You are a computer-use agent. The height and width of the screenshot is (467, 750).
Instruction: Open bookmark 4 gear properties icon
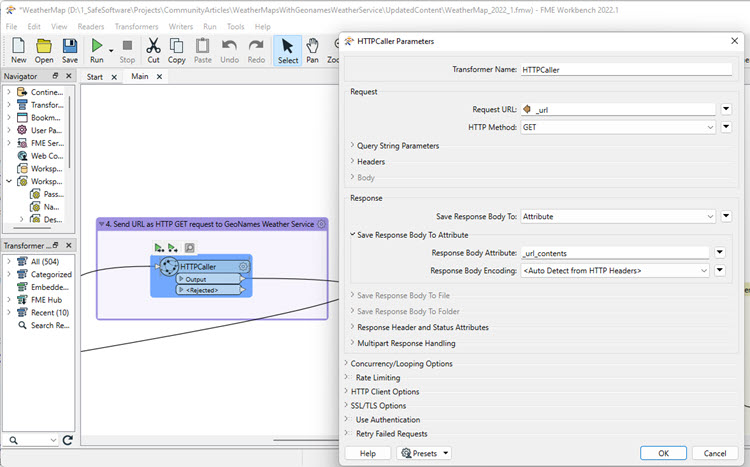[x=321, y=224]
